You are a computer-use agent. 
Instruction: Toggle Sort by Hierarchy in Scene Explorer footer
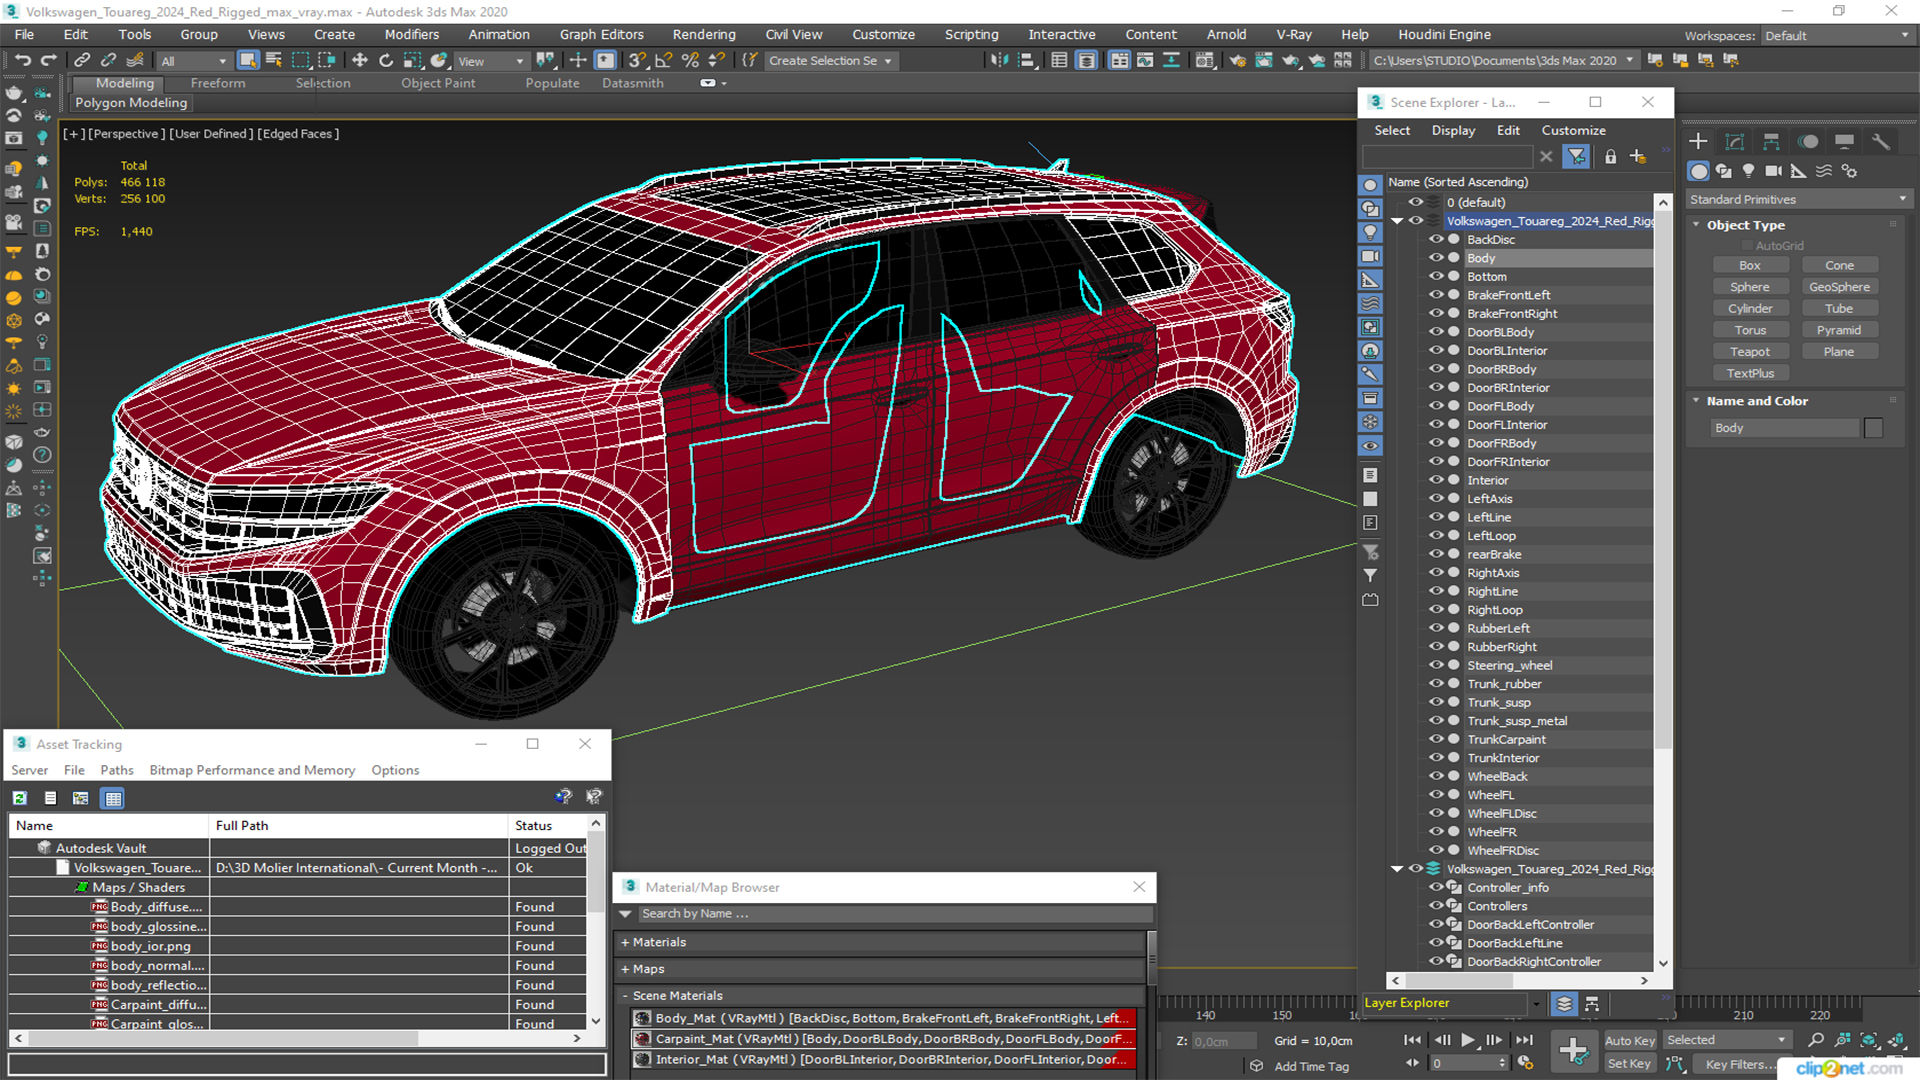[x=1592, y=1003]
